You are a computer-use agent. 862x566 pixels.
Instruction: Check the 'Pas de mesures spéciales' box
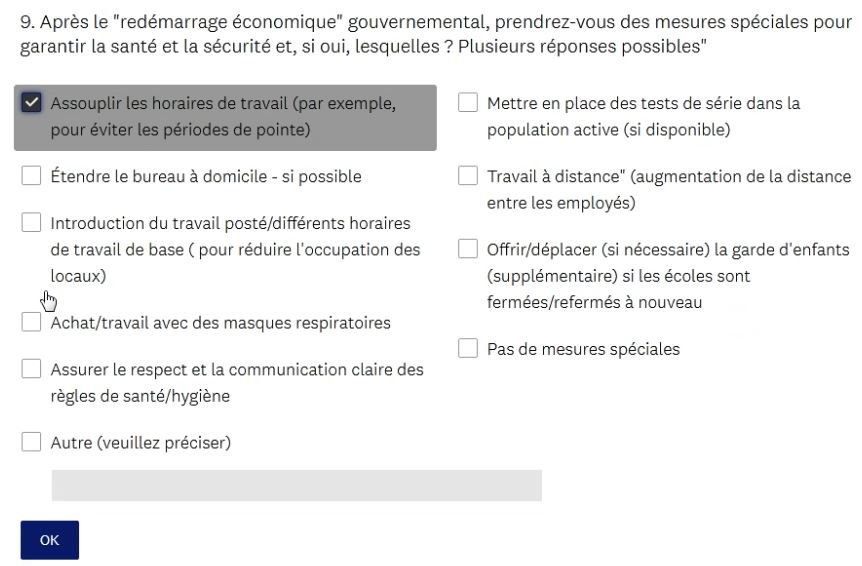(x=468, y=349)
